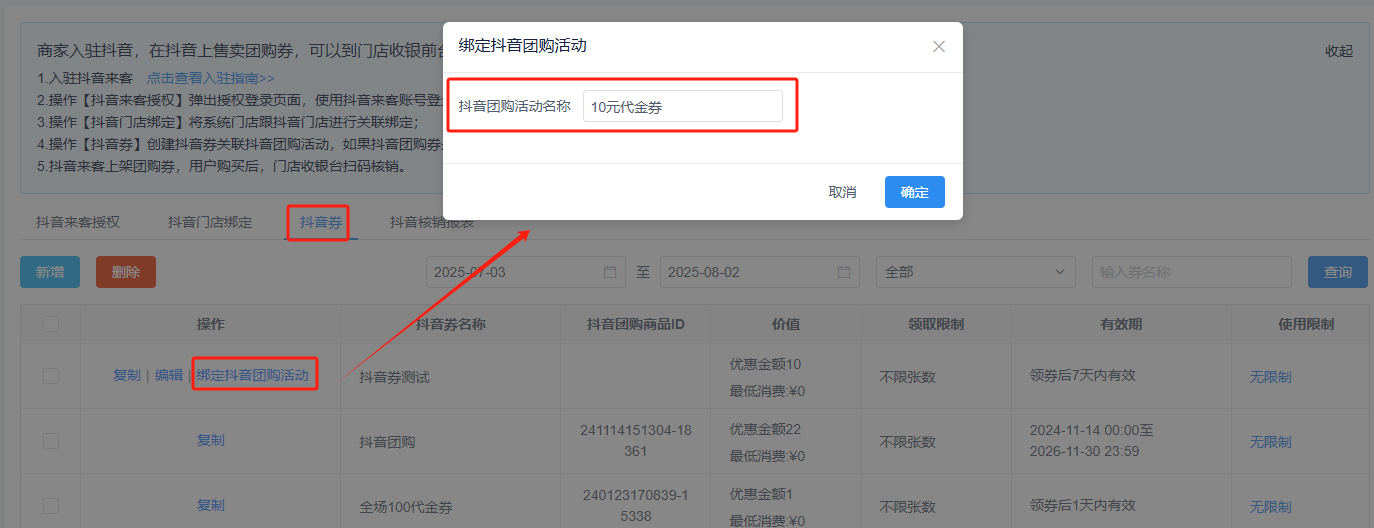Screen dimensions: 1374x528
Task: Click the calendar icon in start date field
Action: tap(610, 272)
